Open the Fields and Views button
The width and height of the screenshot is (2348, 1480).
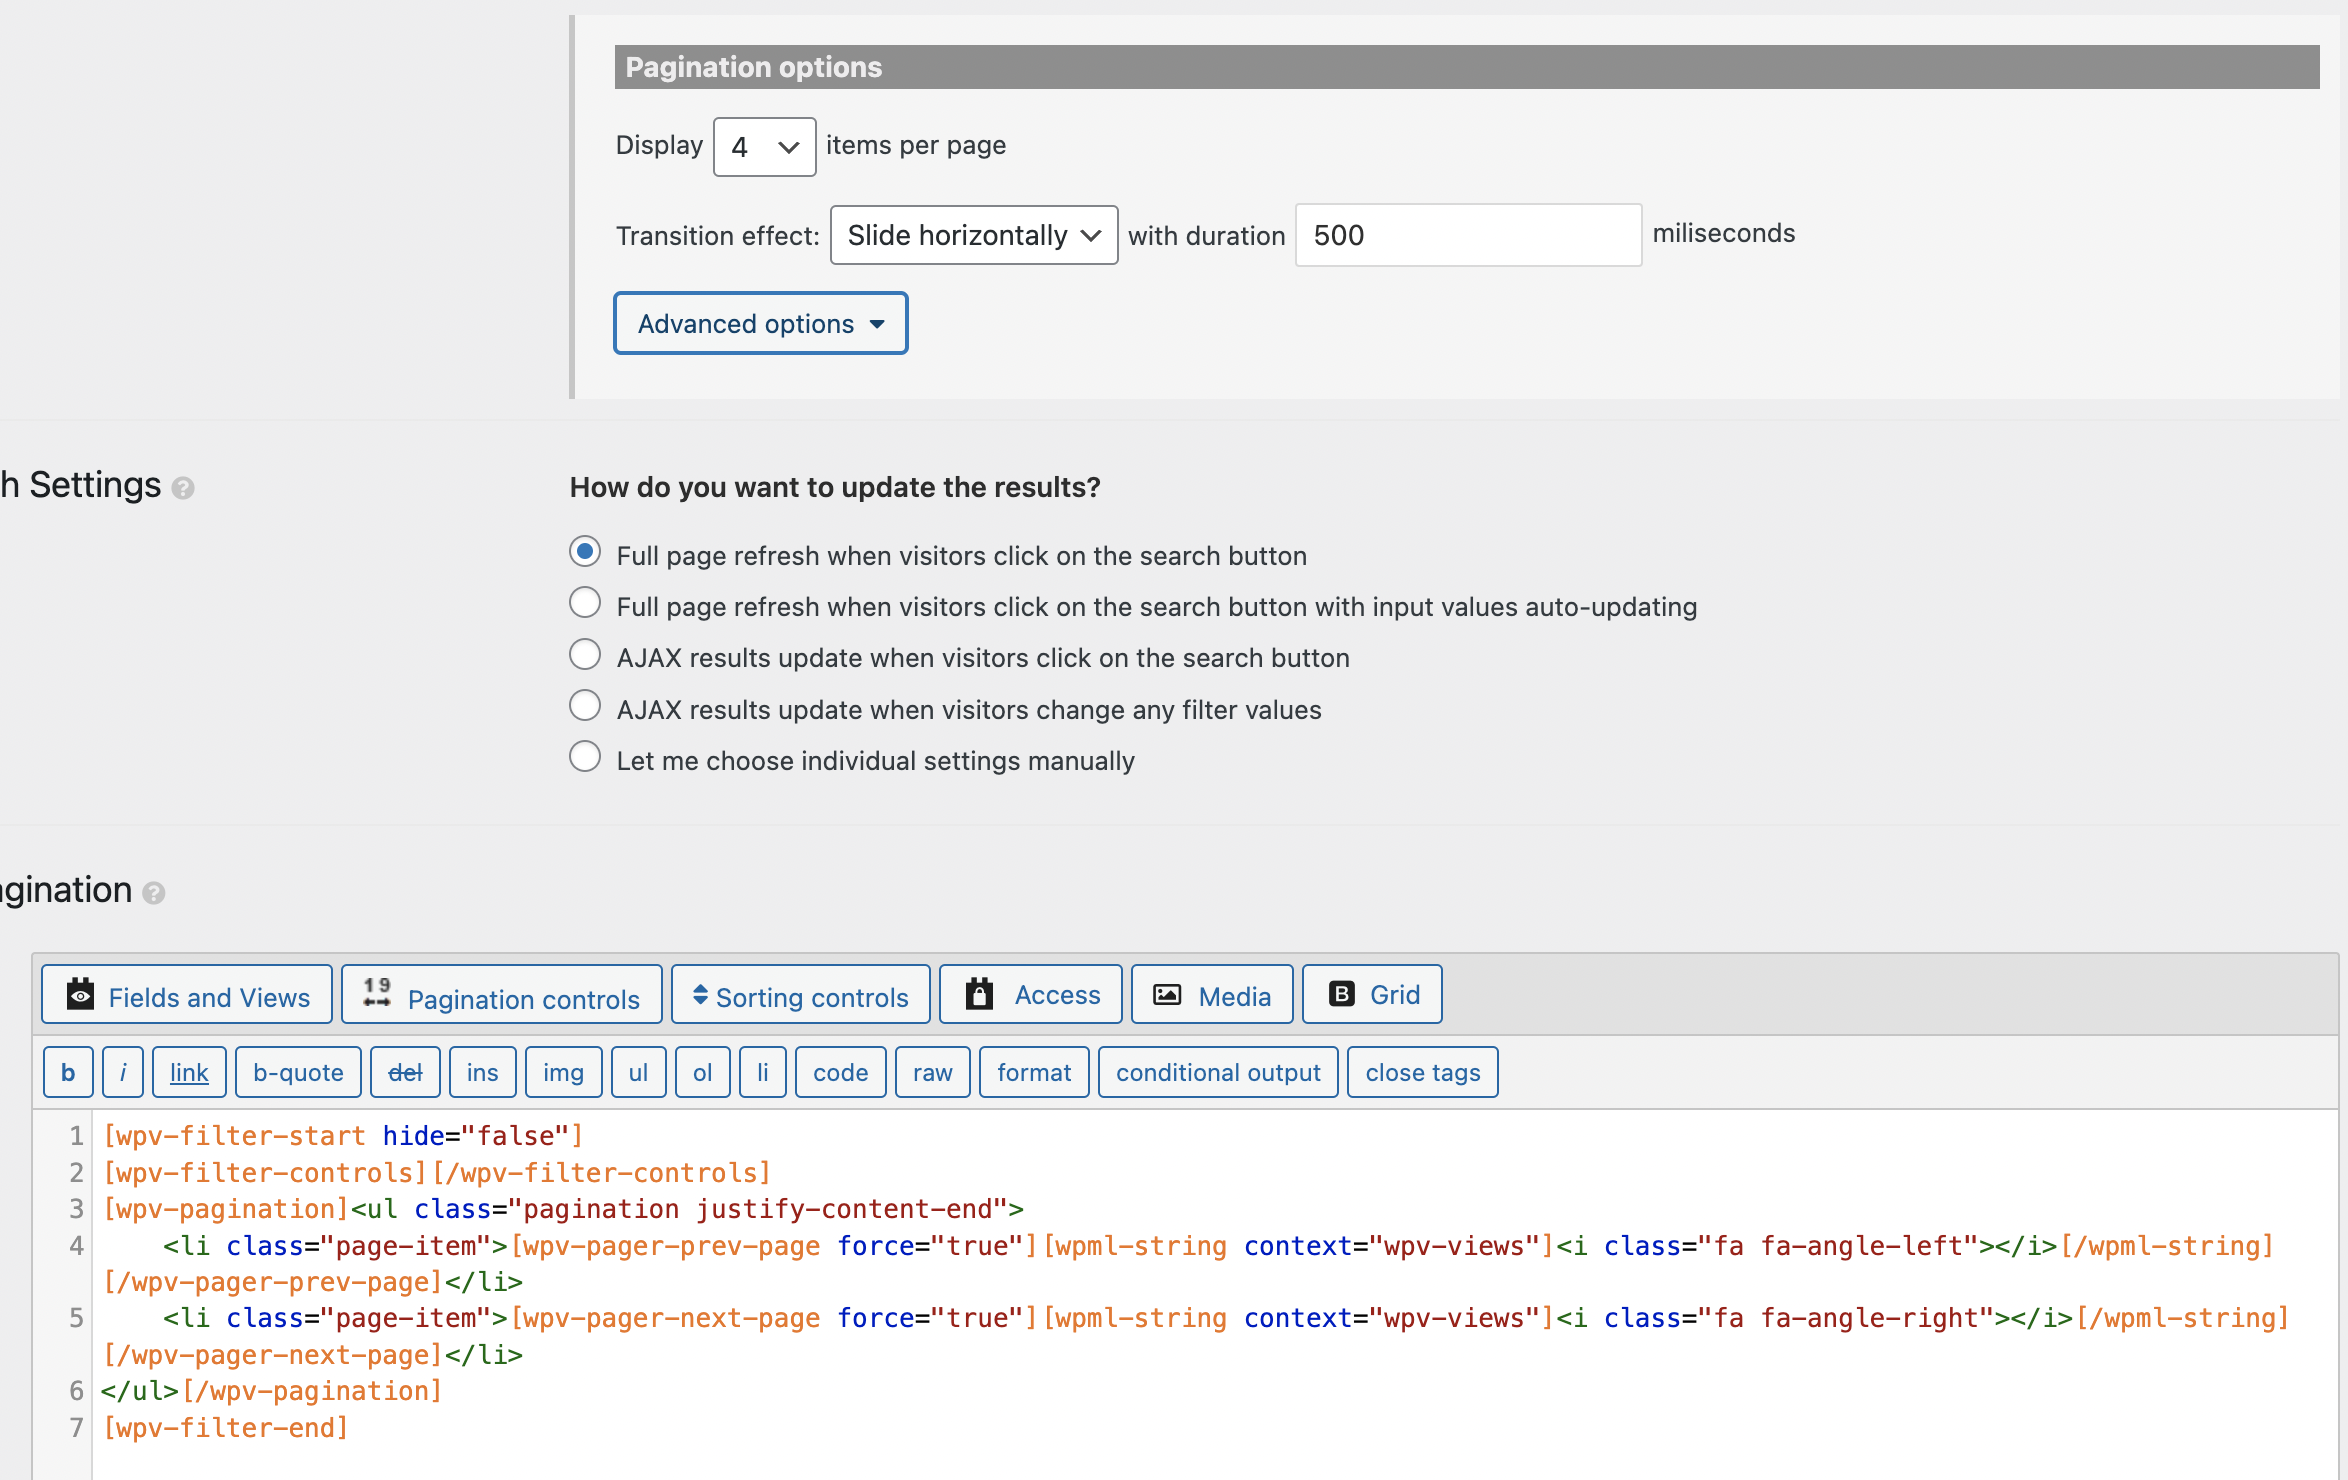[187, 995]
